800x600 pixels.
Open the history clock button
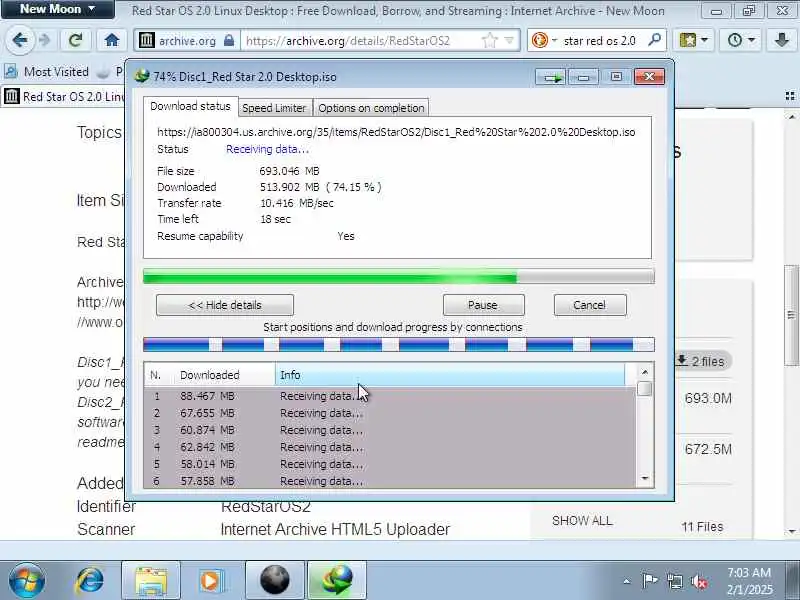[x=741, y=40]
